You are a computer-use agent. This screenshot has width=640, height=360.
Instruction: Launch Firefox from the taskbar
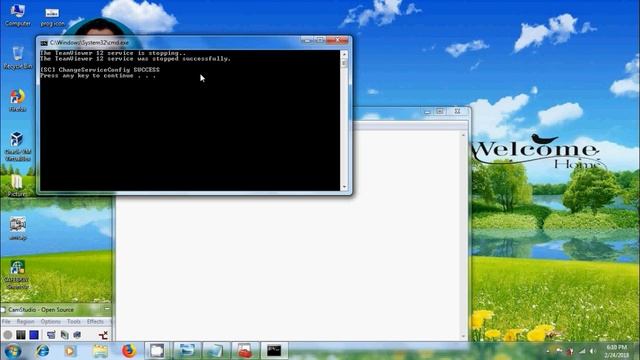click(x=129, y=351)
